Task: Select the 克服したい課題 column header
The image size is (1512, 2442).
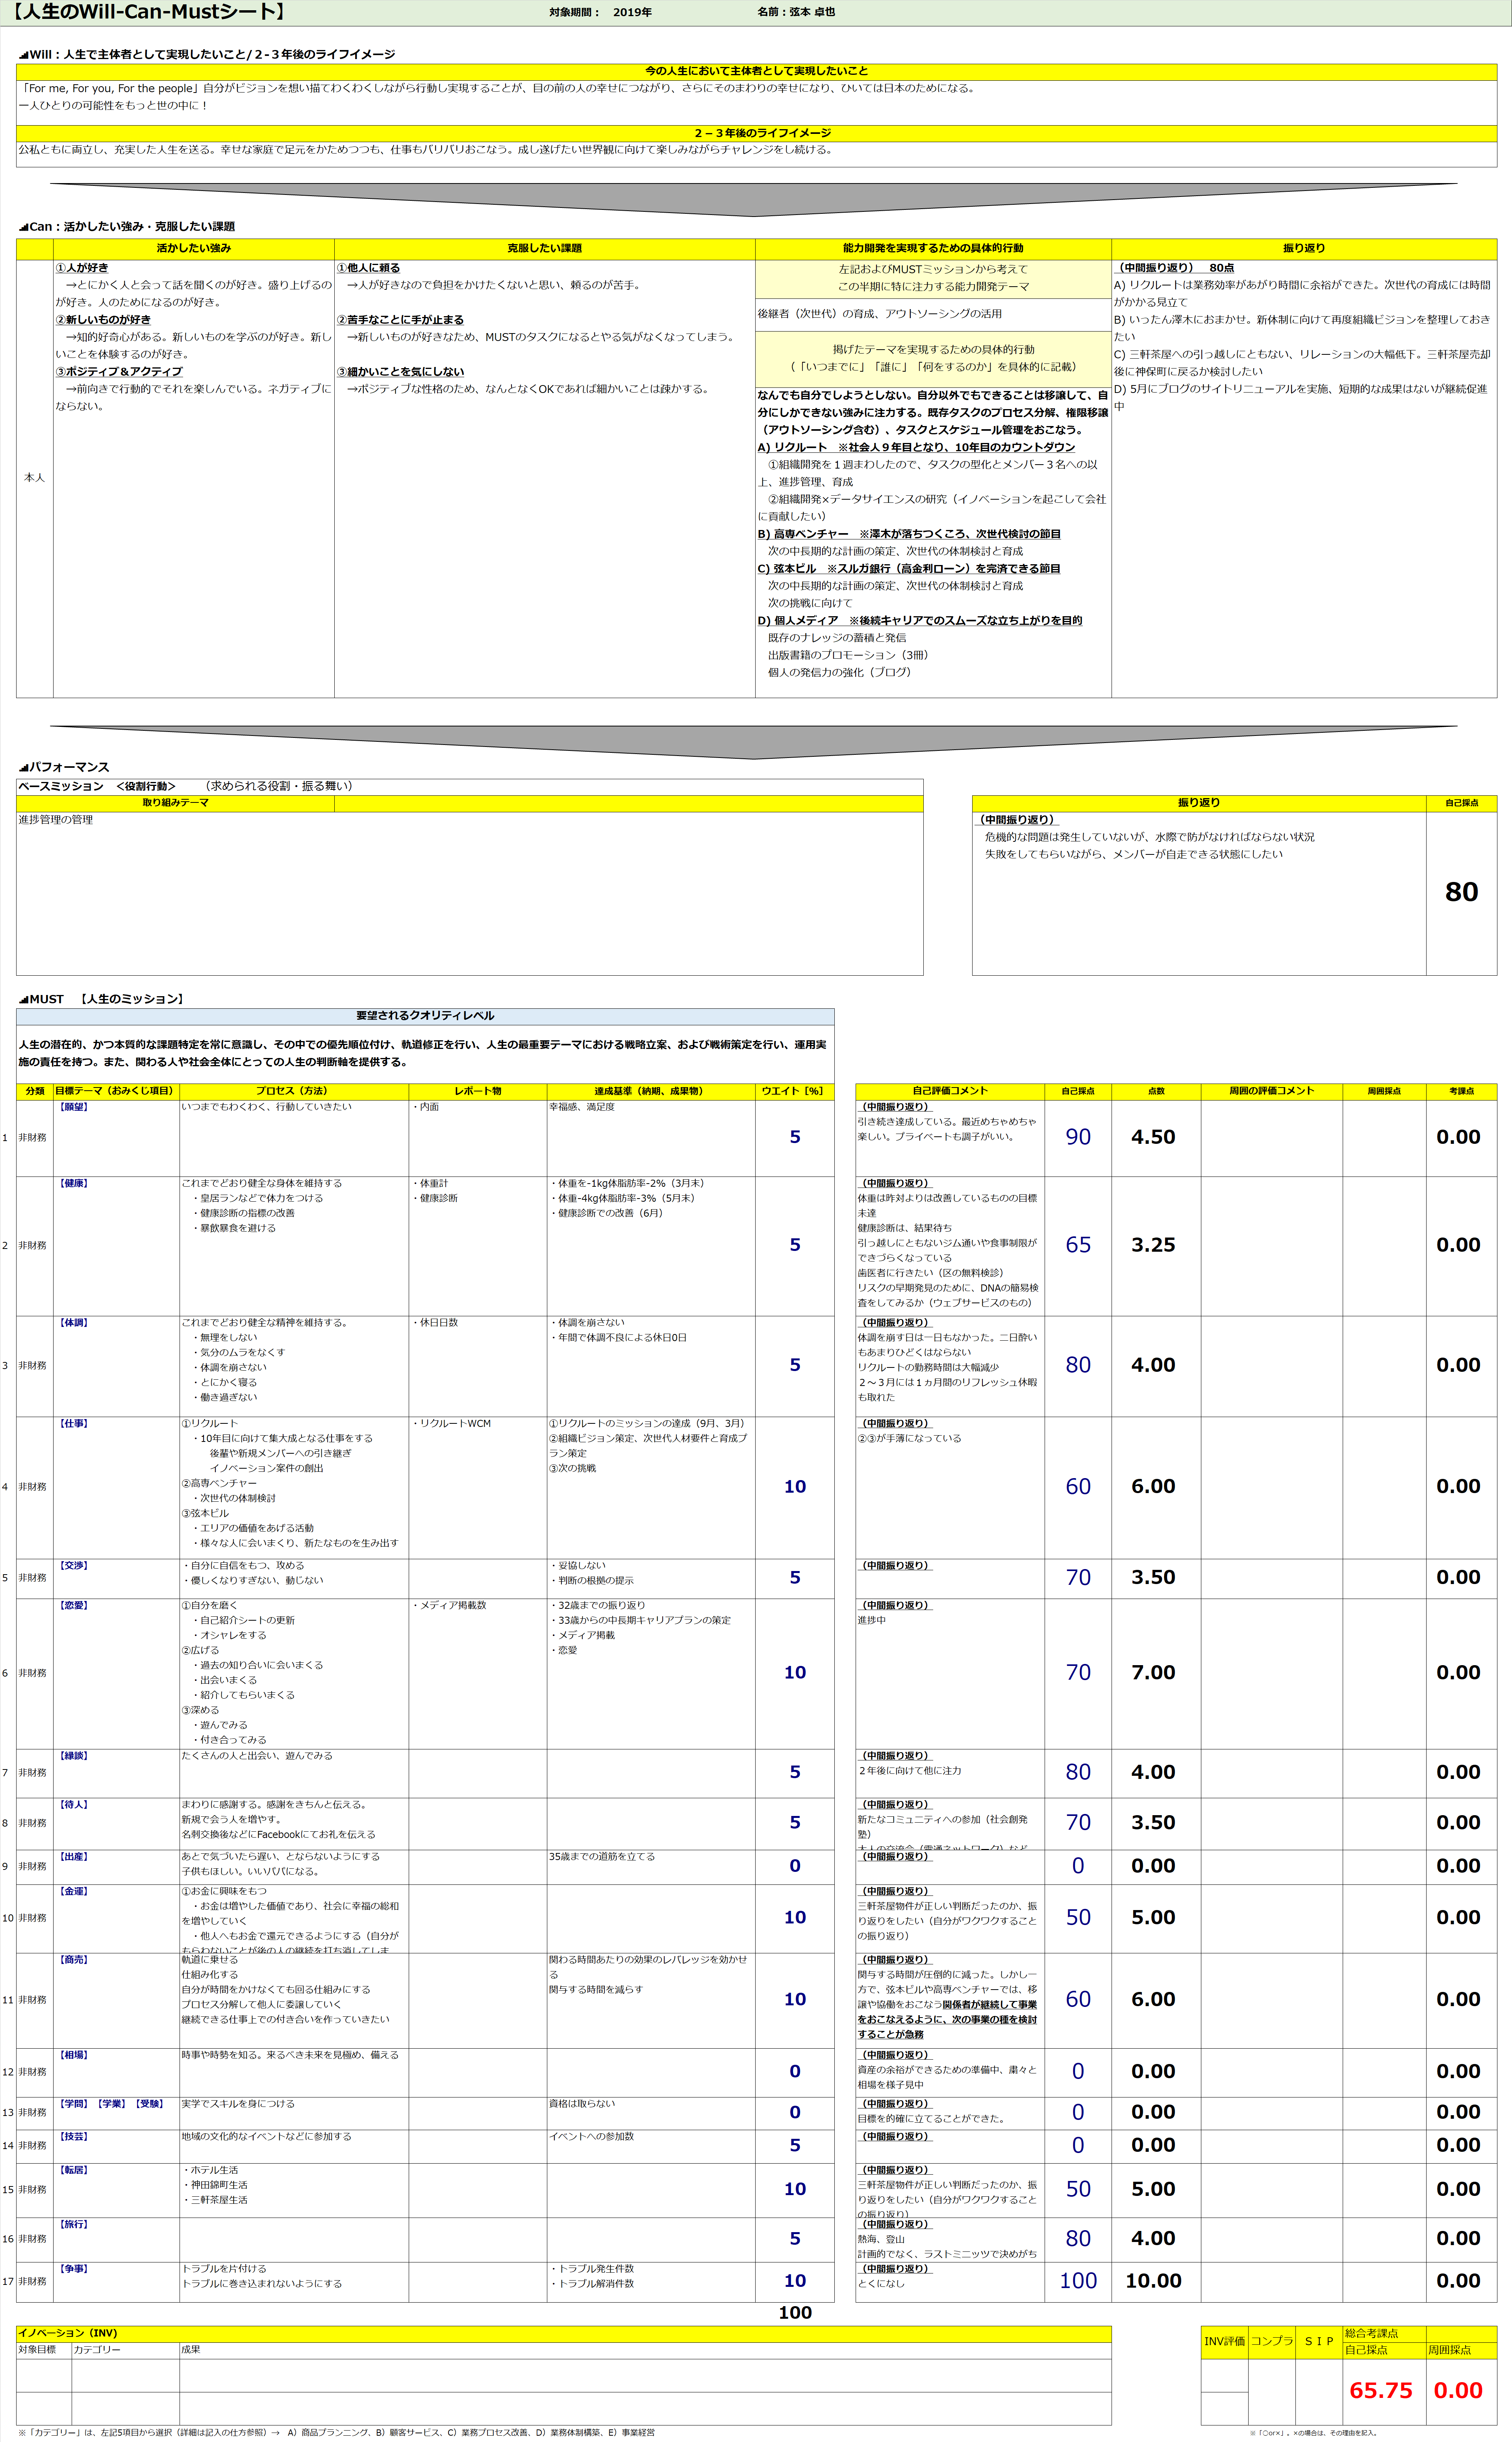Action: pyautogui.click(x=544, y=248)
